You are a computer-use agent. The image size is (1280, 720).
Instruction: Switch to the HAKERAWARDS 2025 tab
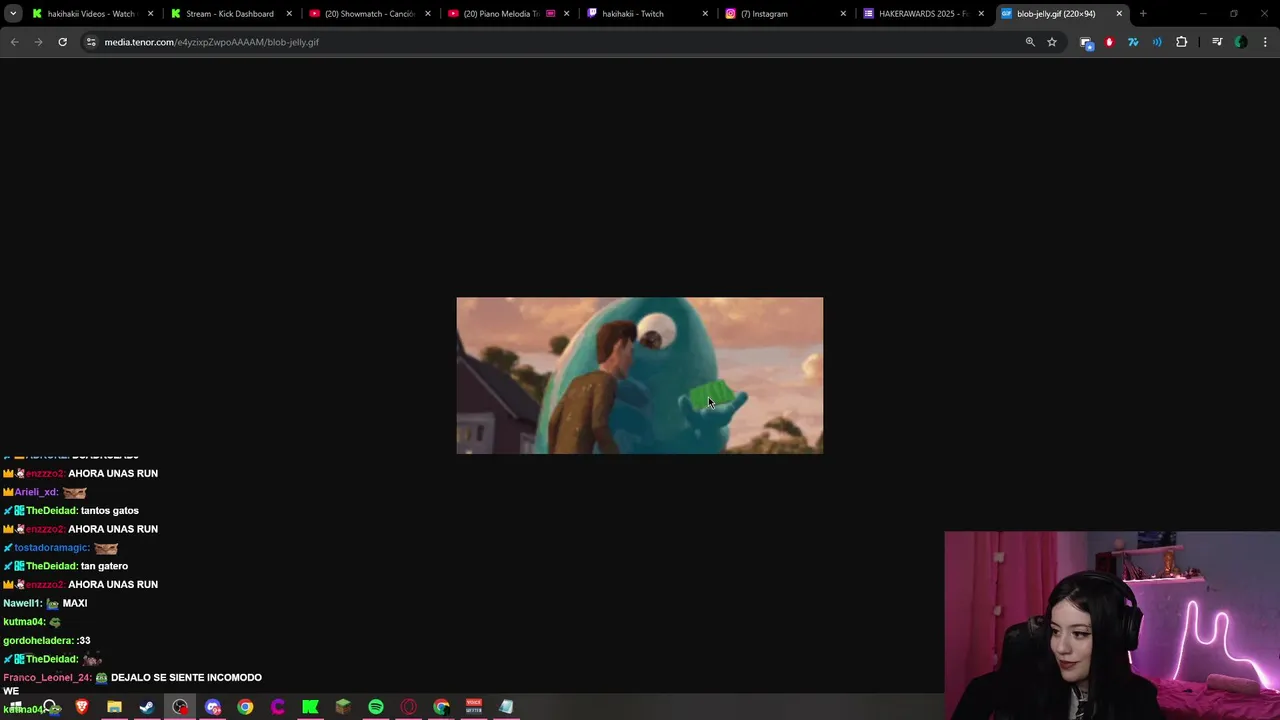923,14
